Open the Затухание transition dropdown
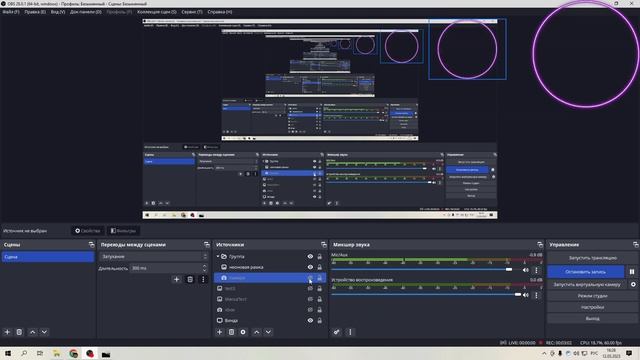This screenshot has height=360, width=640. point(153,257)
